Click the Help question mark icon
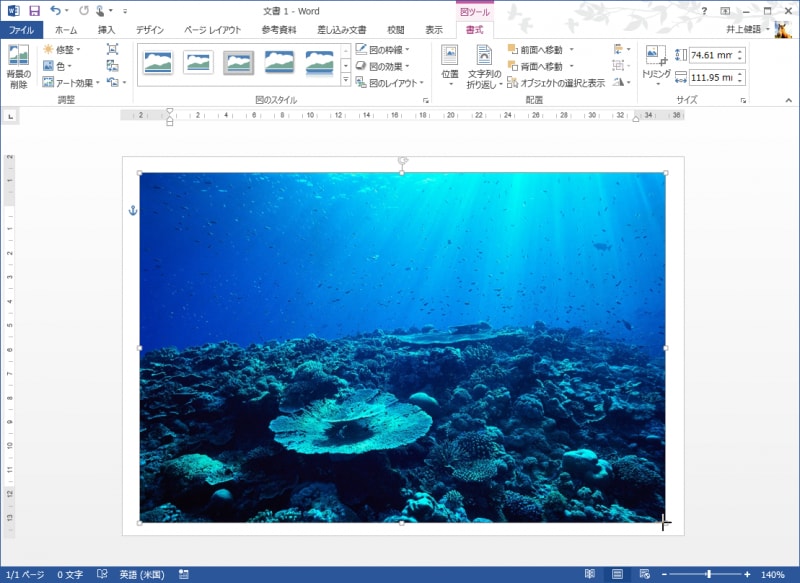The width and height of the screenshot is (800, 583). point(704,10)
